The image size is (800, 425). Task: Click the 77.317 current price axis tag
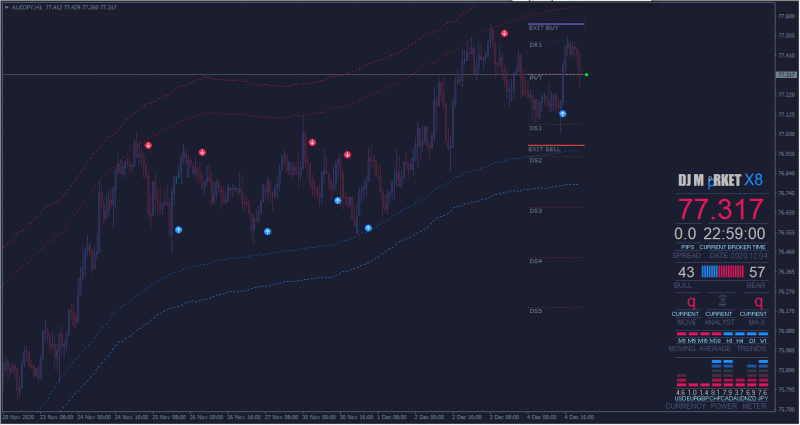coord(786,75)
